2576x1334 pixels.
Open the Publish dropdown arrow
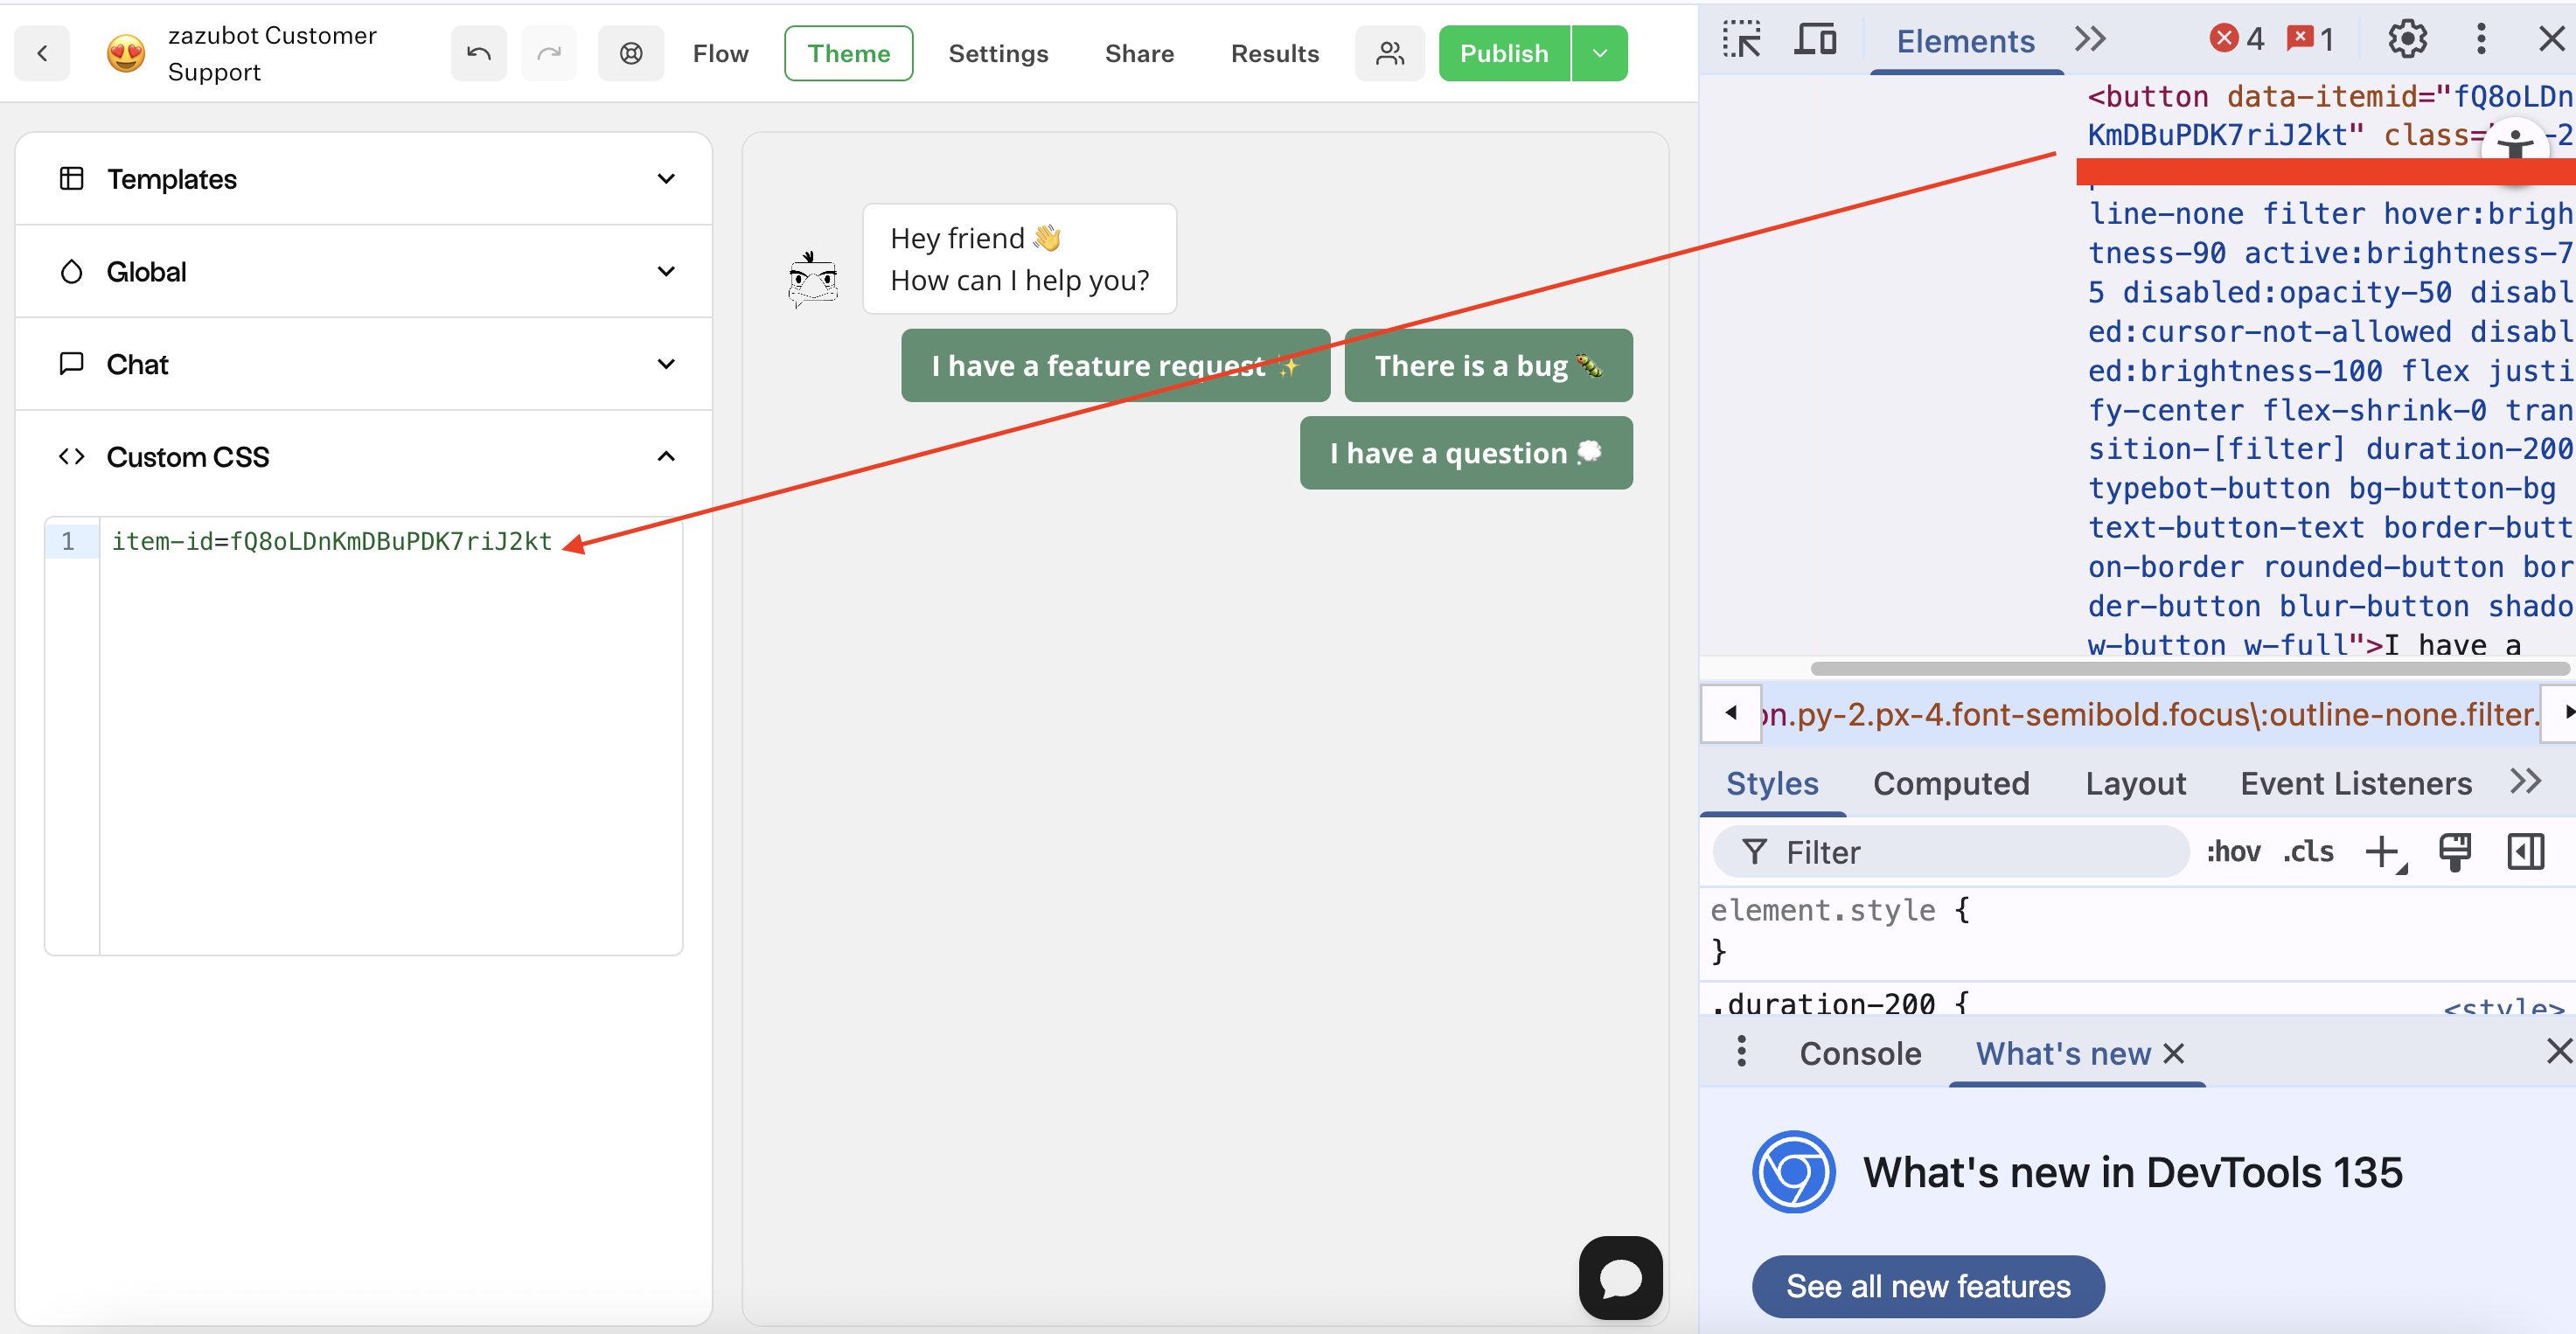click(x=1599, y=53)
